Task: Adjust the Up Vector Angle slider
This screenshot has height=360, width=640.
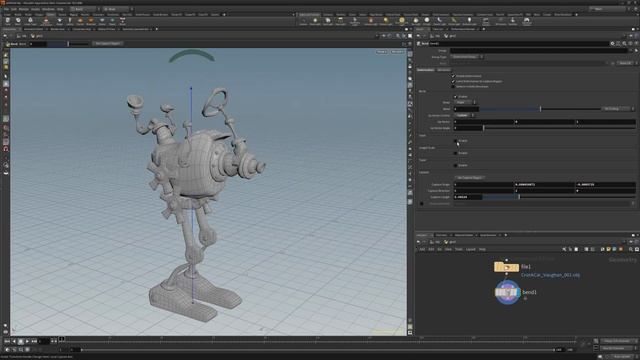Action: [x=559, y=128]
